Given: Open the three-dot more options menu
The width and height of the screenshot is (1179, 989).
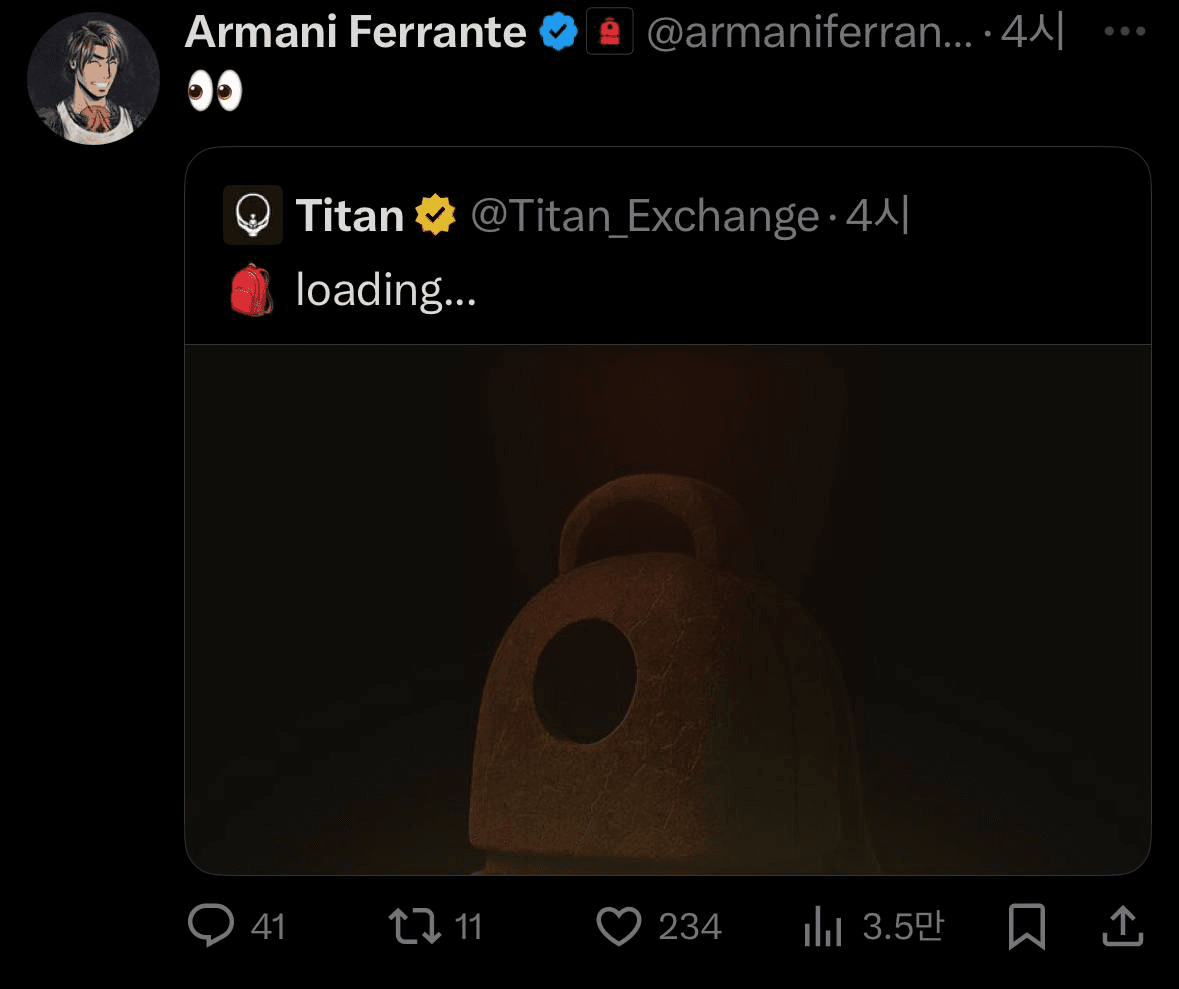Looking at the screenshot, I should coord(1124,32).
